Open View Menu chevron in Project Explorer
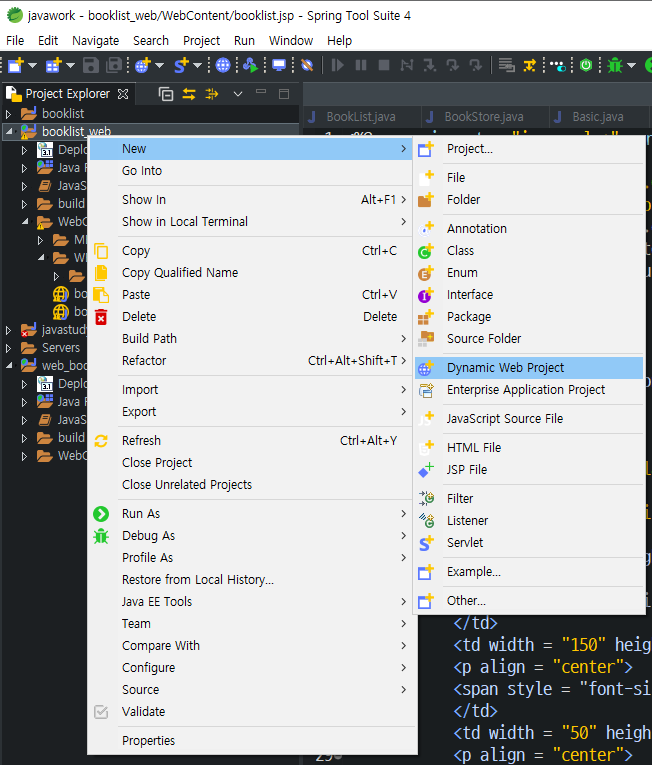The height and width of the screenshot is (765, 652). point(238,94)
